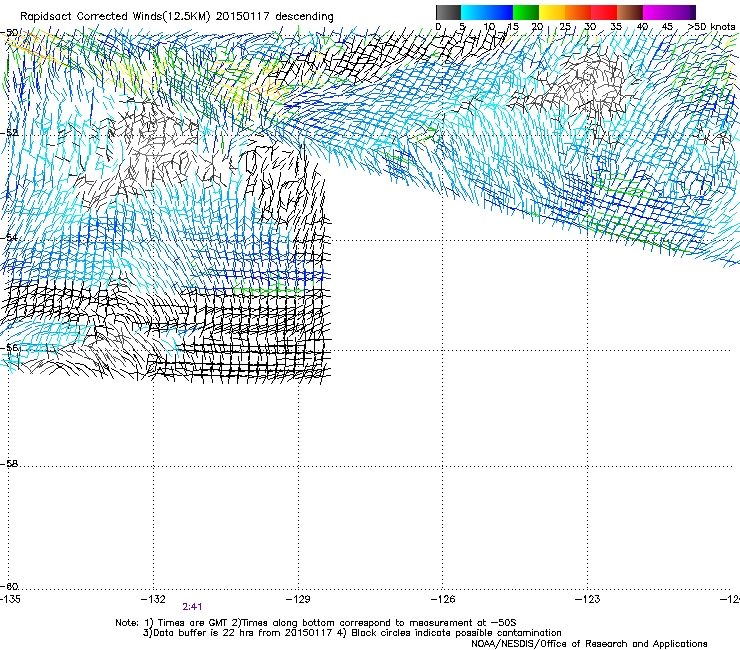Click the brown 35-40 knots legend swatch

point(630,12)
